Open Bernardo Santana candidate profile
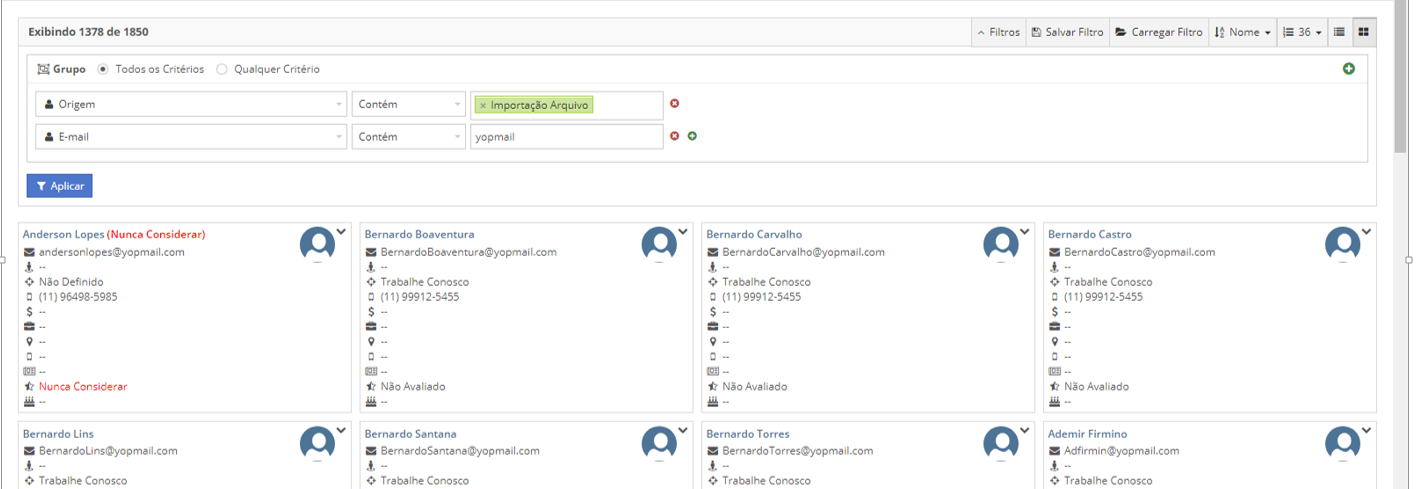 click(410, 434)
